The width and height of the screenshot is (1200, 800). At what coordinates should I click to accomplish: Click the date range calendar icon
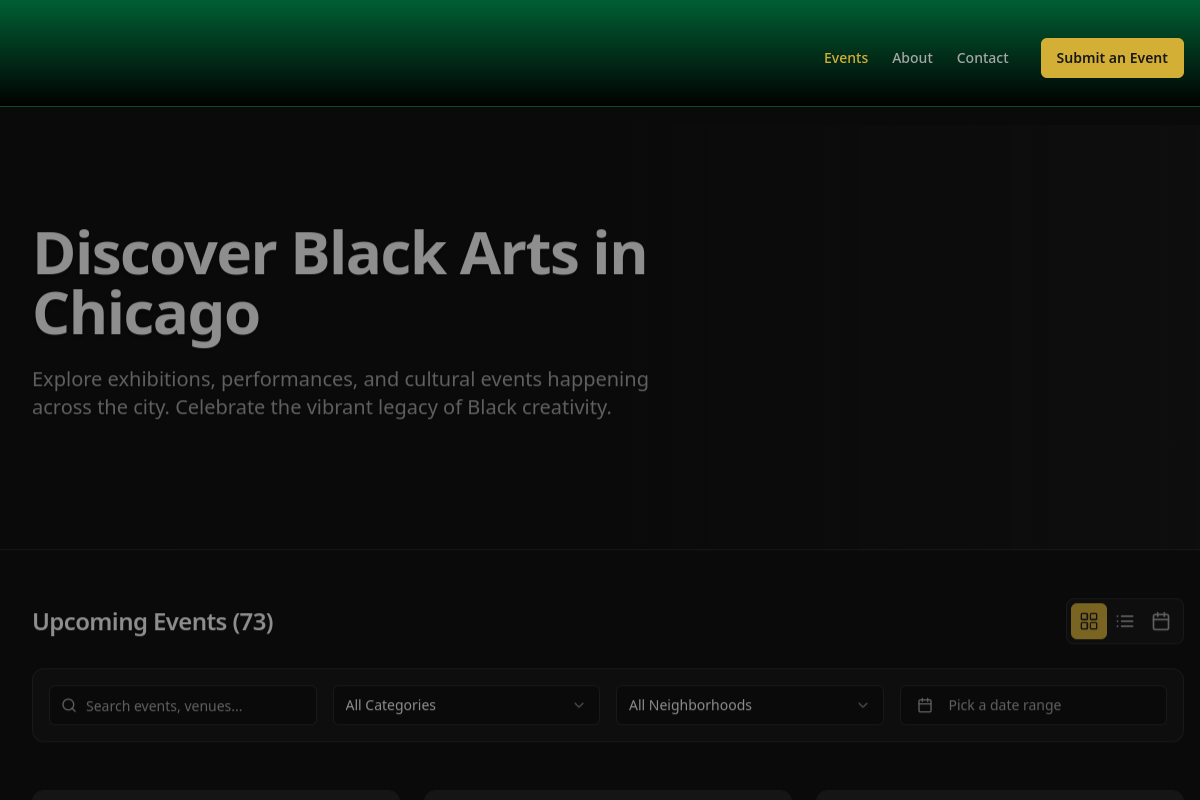pyautogui.click(x=925, y=705)
